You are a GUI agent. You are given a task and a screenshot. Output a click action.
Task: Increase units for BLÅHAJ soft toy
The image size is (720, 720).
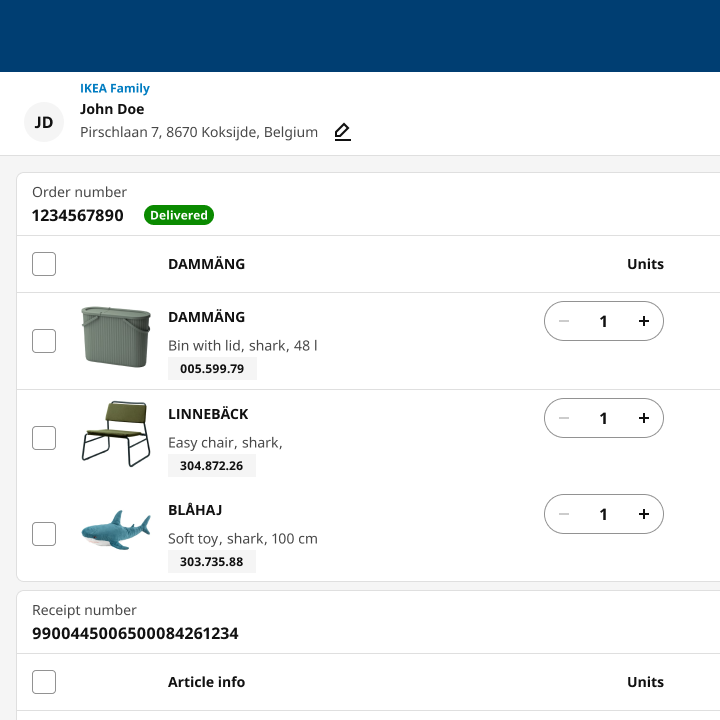(x=644, y=514)
